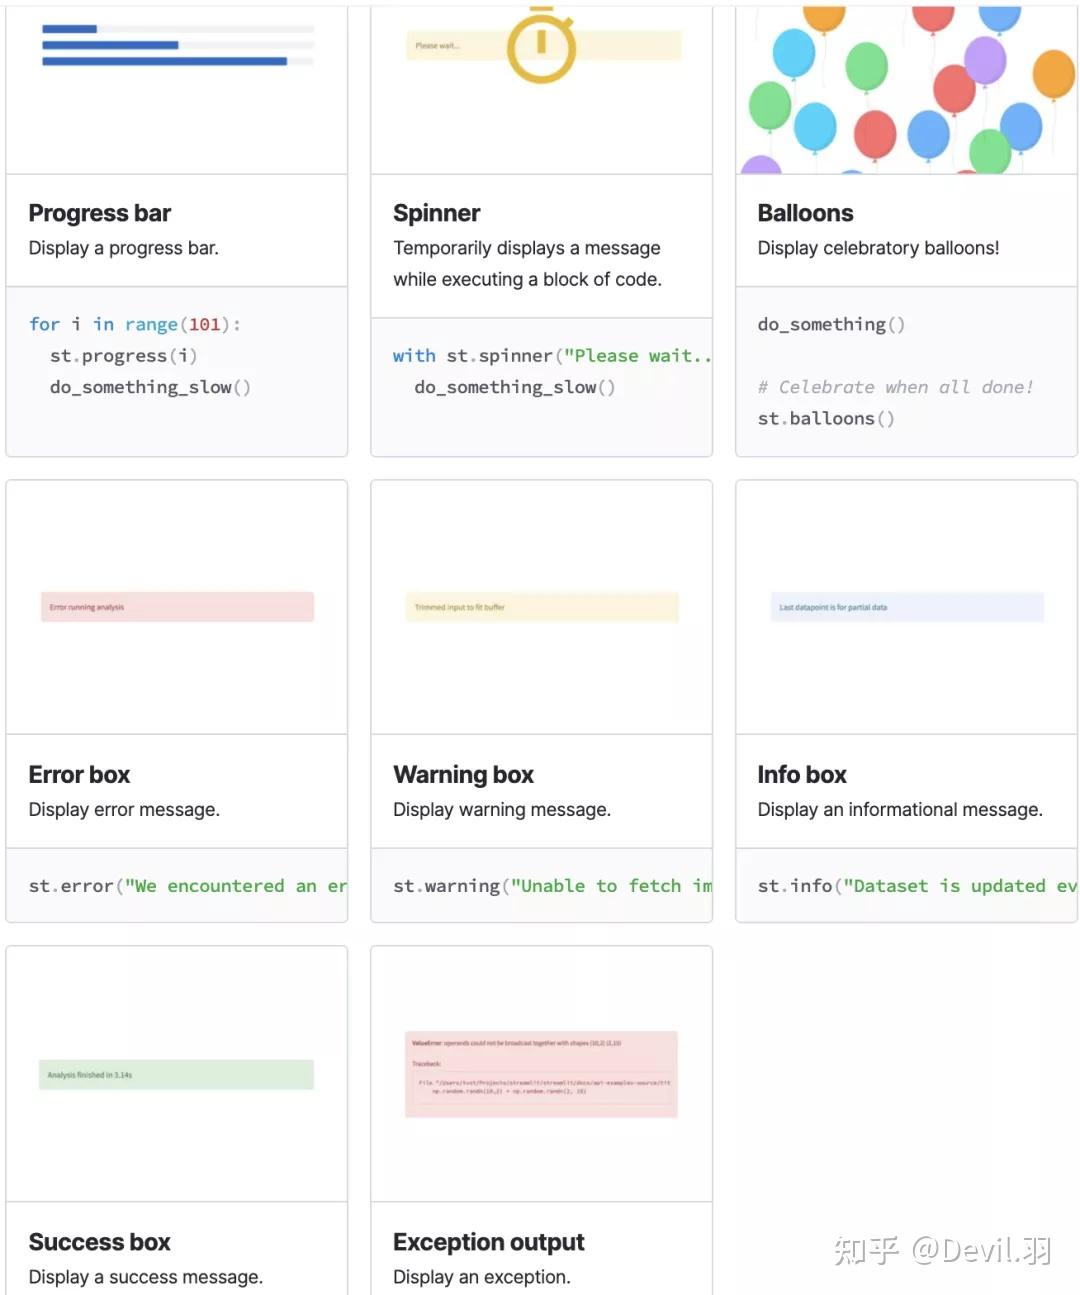This screenshot has width=1080, height=1295.
Task: Open the Progress bar card title
Action: coord(100,213)
